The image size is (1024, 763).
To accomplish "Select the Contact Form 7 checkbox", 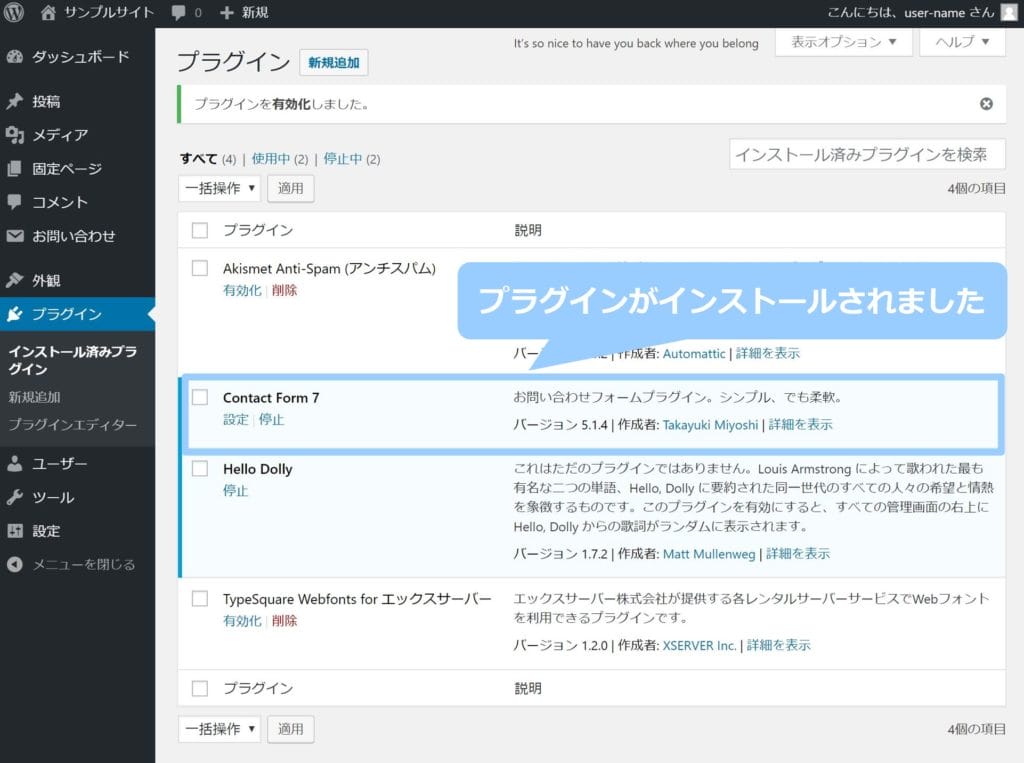I will point(200,397).
